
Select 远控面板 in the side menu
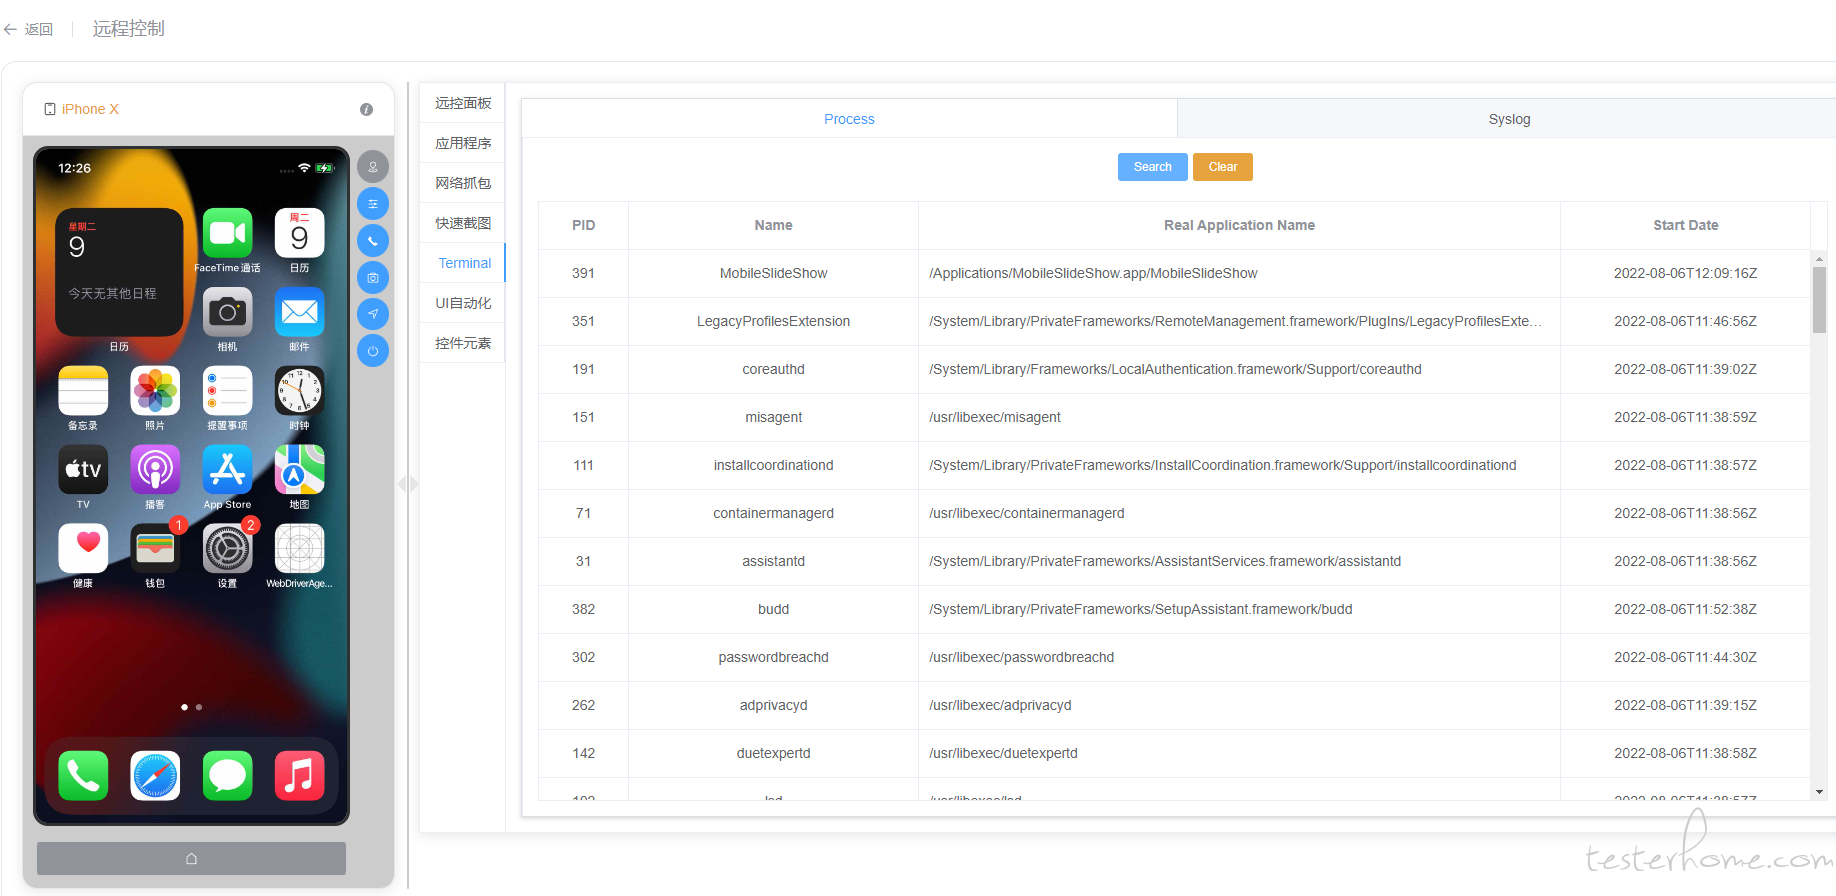click(463, 103)
